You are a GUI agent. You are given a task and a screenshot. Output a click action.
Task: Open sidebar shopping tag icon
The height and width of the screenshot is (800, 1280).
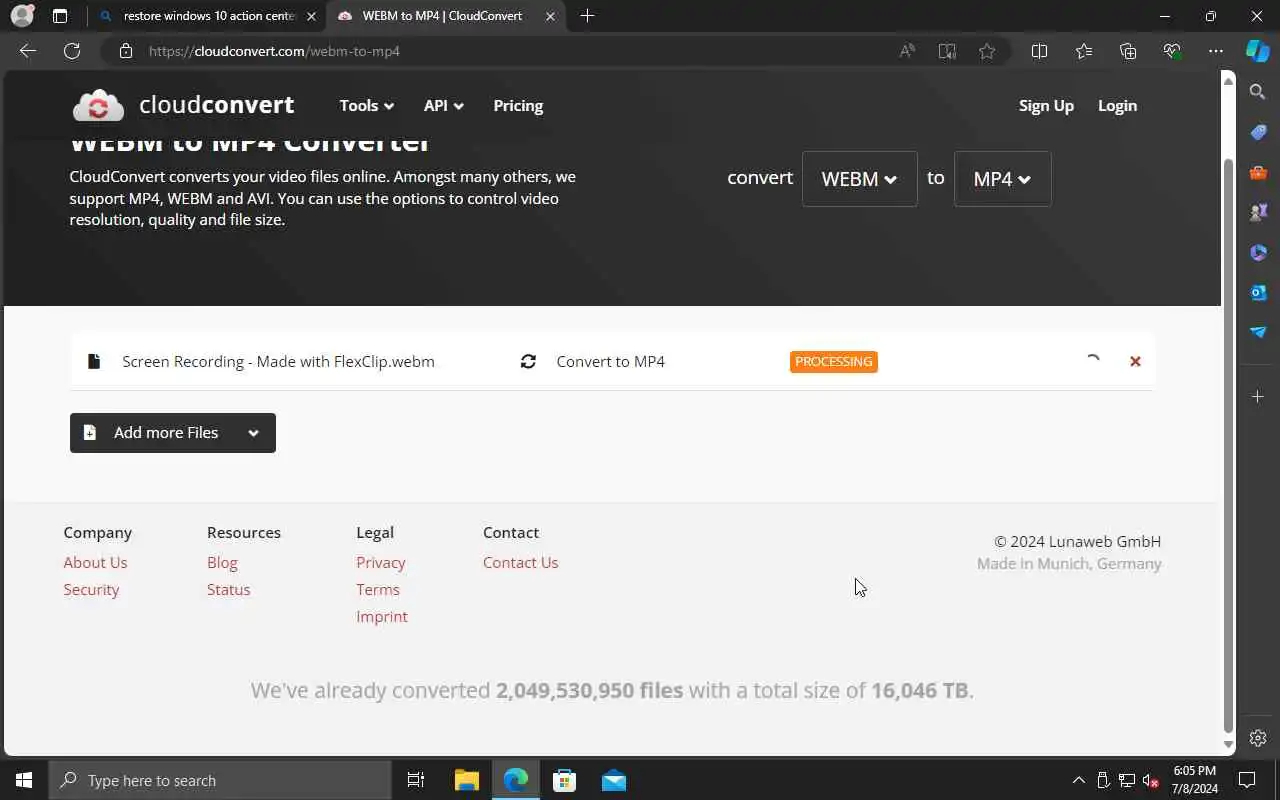1258,132
